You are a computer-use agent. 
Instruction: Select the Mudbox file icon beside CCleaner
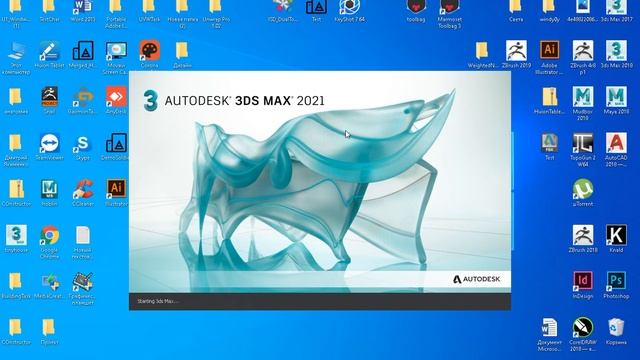click(x=49, y=193)
